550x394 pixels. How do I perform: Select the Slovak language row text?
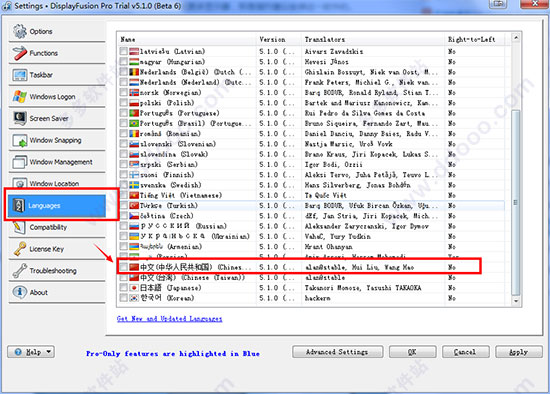click(x=174, y=154)
